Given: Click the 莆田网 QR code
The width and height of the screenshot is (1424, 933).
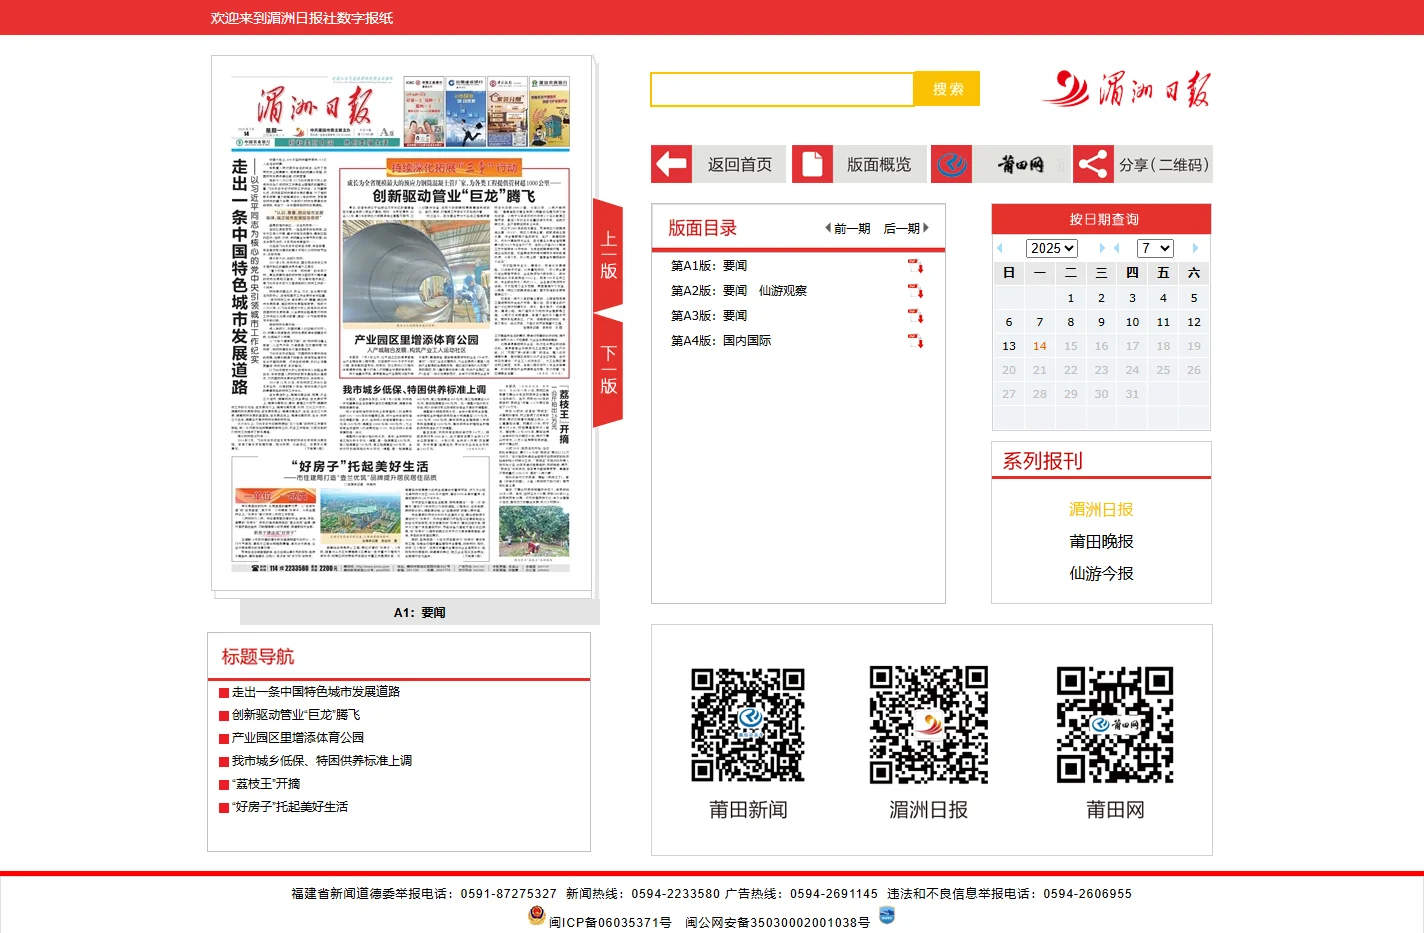Looking at the screenshot, I should click(1115, 725).
